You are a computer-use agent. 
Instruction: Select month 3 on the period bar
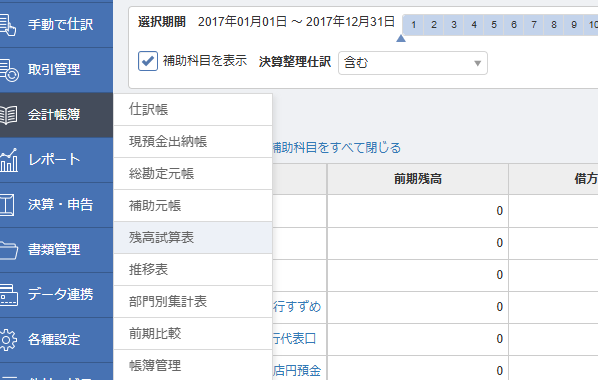point(453,25)
